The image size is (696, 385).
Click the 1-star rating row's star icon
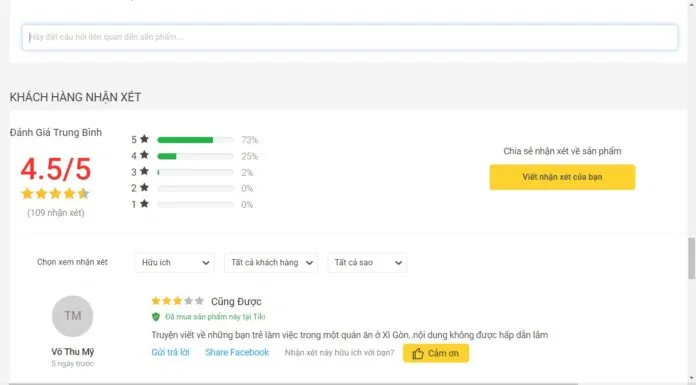pos(144,204)
